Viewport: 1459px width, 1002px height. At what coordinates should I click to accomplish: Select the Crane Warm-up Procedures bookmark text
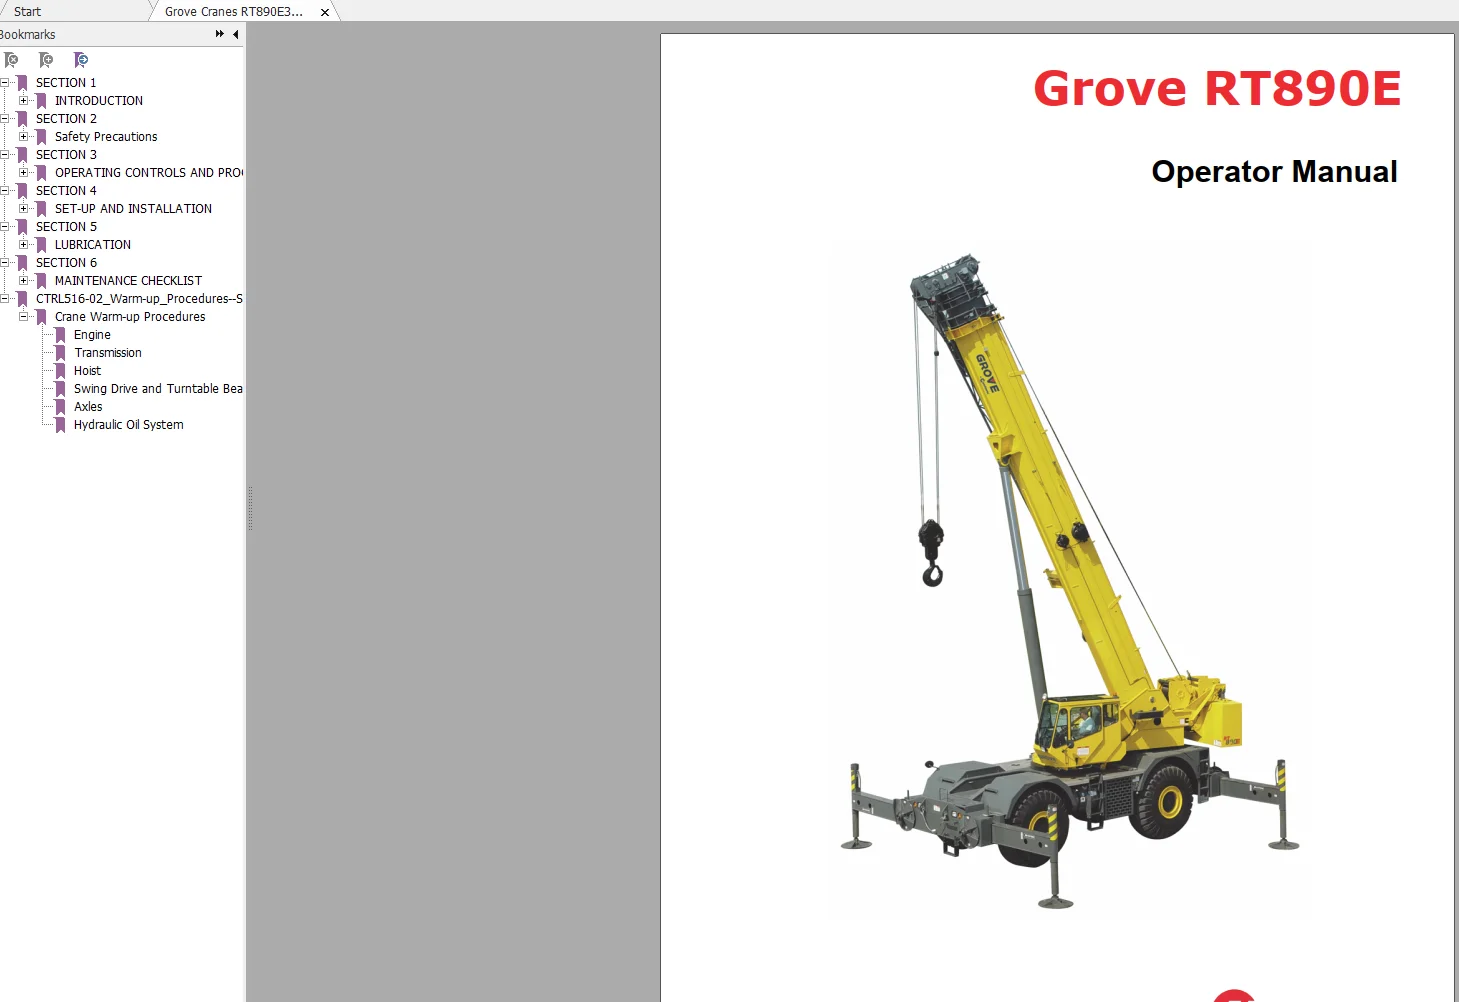point(130,317)
